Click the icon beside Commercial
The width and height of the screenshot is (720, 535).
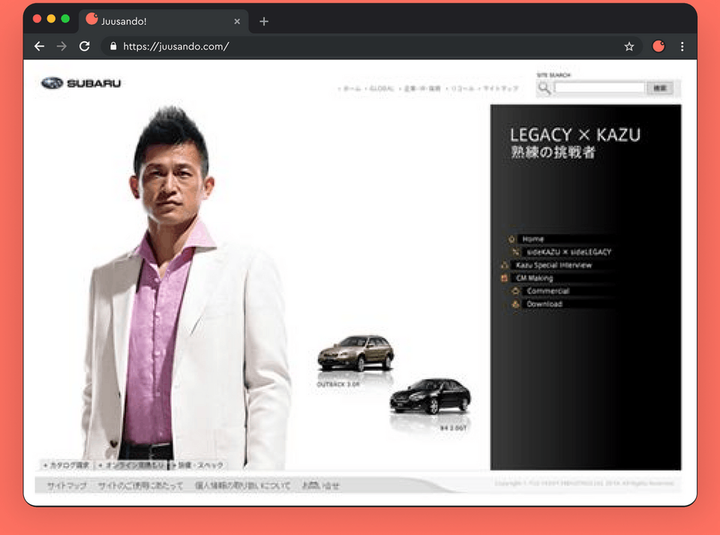(x=516, y=291)
